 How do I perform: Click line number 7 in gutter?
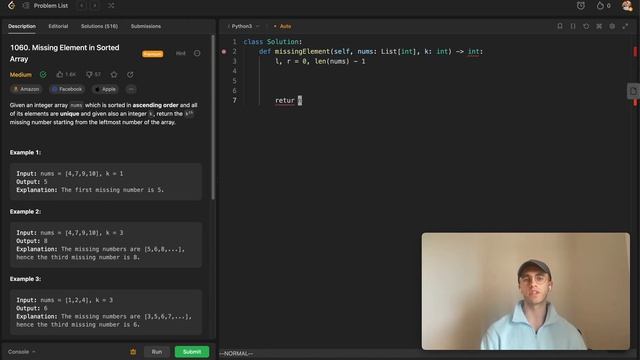235,100
